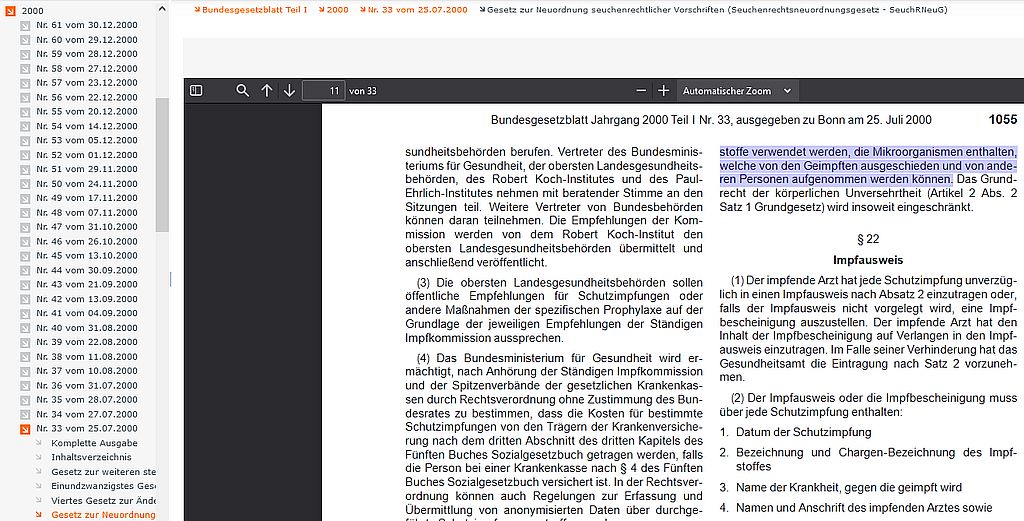Open Gesetz zur weiteren ste… entry
The image size is (1024, 521).
pyautogui.click(x=103, y=471)
